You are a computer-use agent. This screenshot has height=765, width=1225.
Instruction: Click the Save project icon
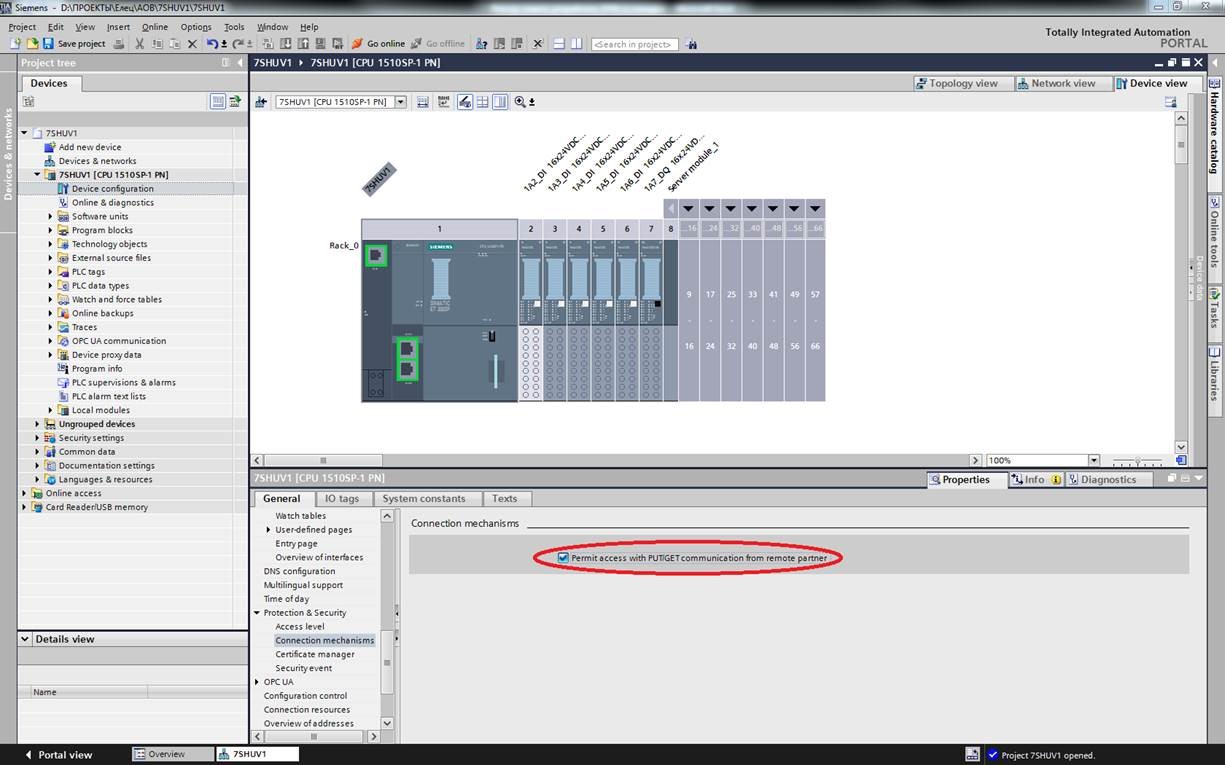pyautogui.click(x=48, y=44)
